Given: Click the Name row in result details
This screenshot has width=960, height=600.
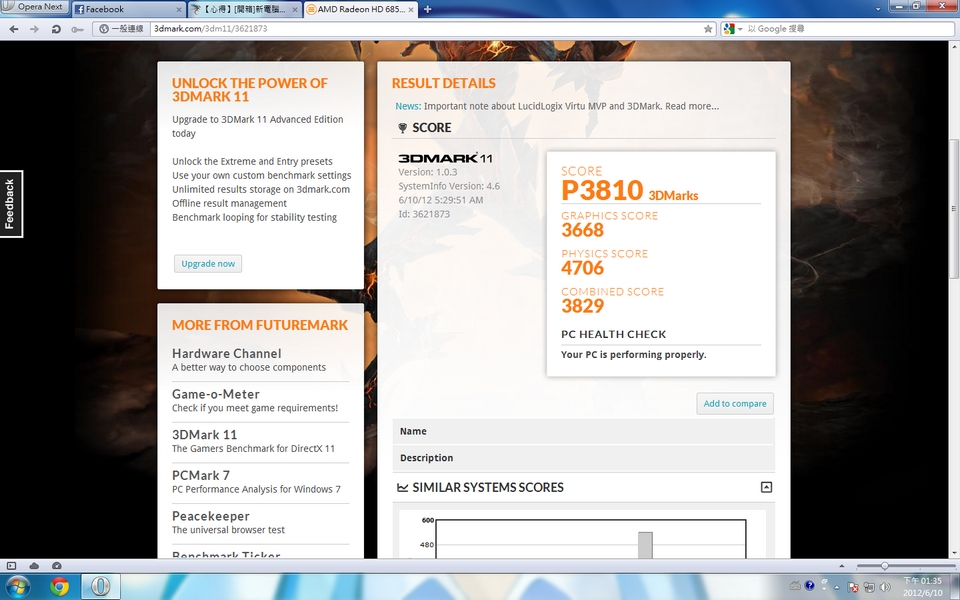Looking at the screenshot, I should pyautogui.click(x=583, y=431).
